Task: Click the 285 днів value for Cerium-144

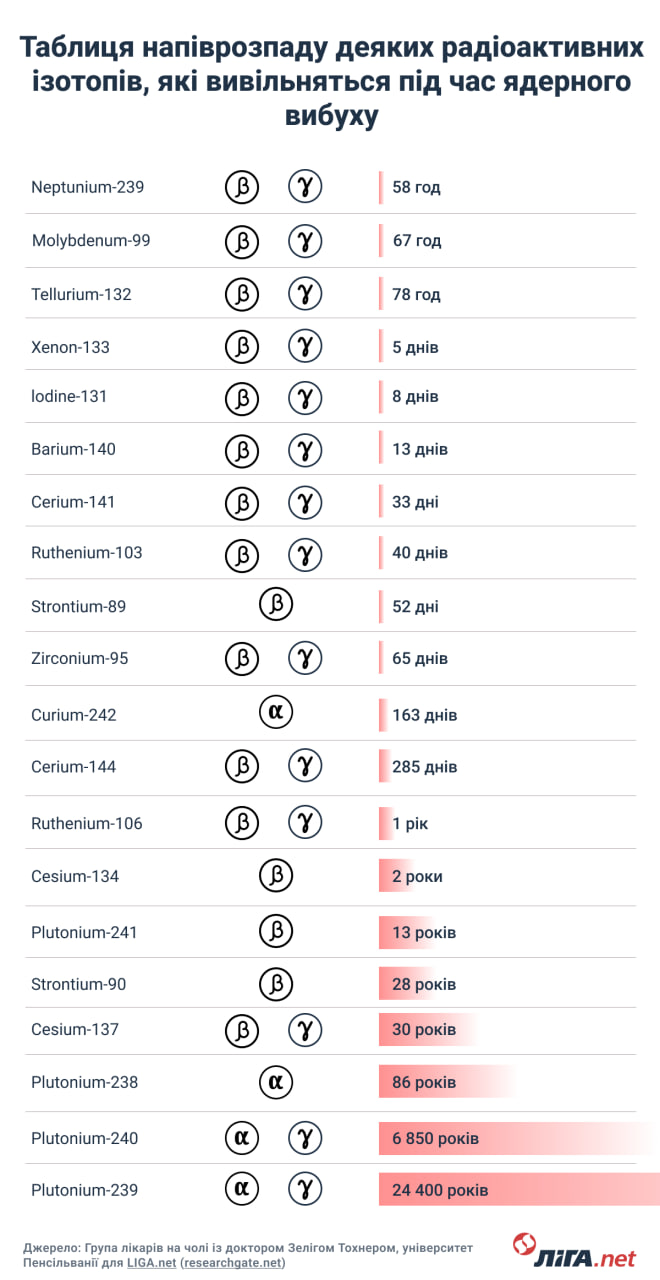Action: tap(424, 767)
